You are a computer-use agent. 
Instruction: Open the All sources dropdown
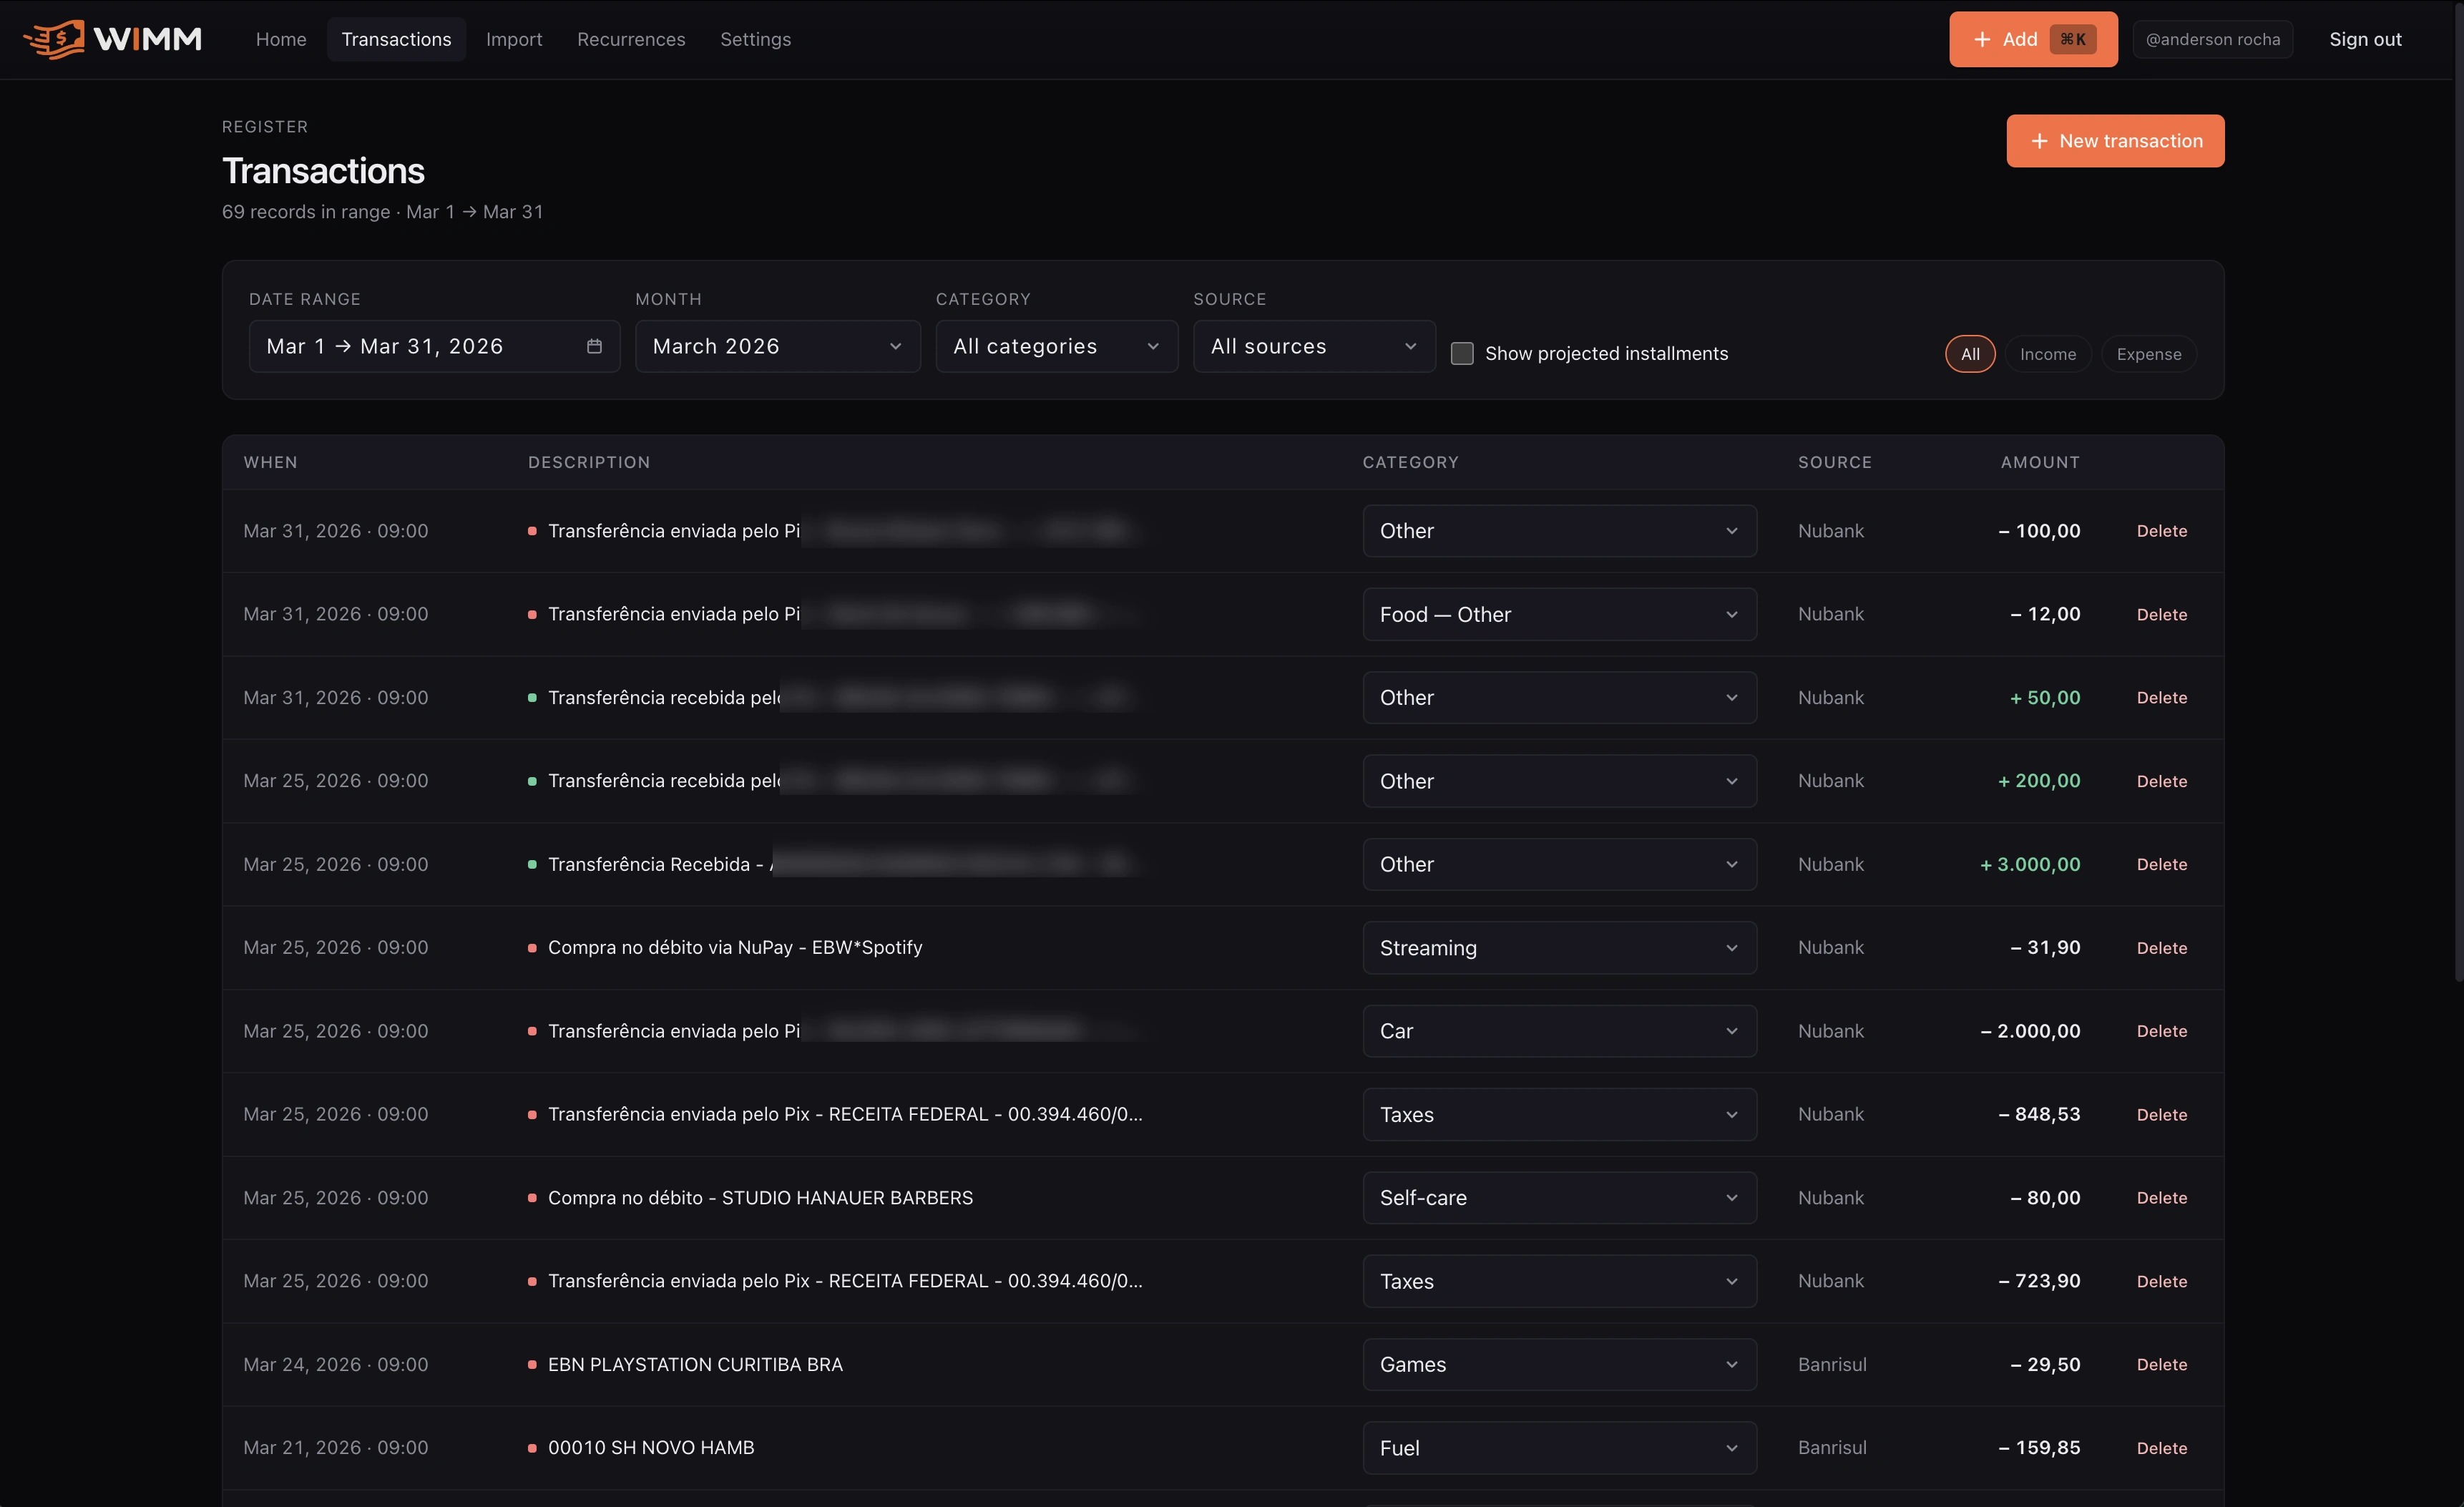[1314, 346]
